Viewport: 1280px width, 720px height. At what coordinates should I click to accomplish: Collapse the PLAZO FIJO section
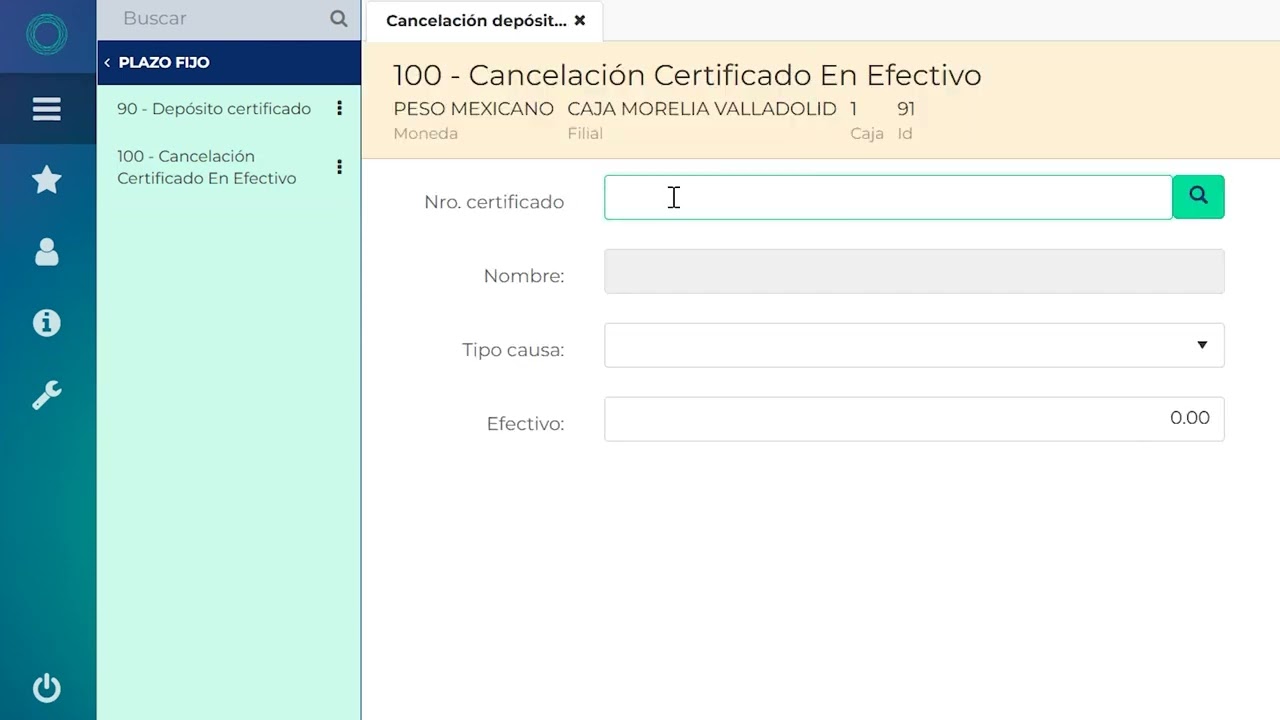[x=107, y=62]
